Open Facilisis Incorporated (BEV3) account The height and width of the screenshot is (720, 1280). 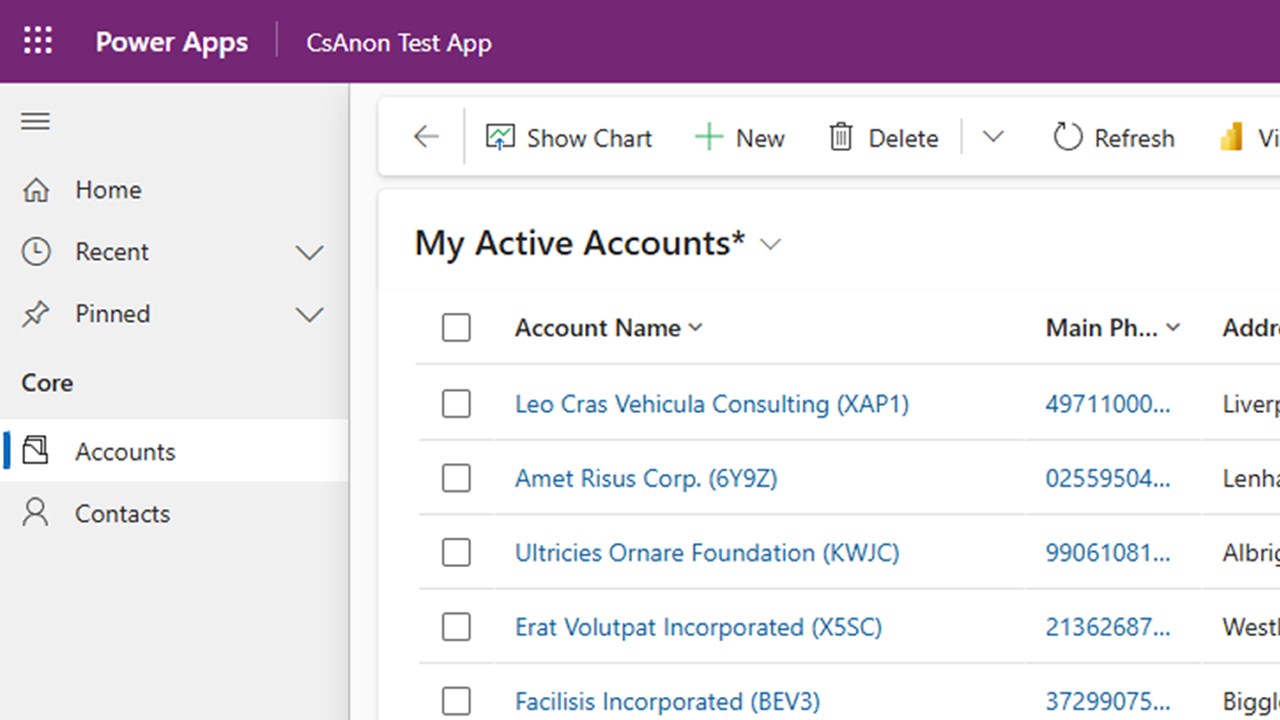pyautogui.click(x=667, y=701)
